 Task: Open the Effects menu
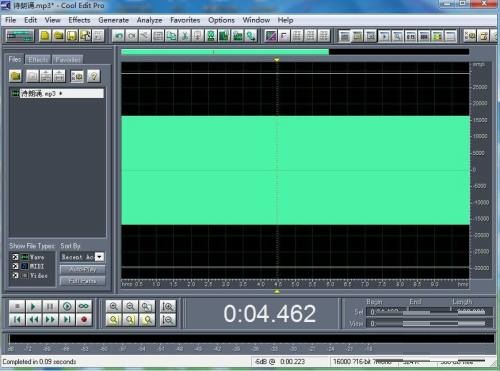pos(79,20)
